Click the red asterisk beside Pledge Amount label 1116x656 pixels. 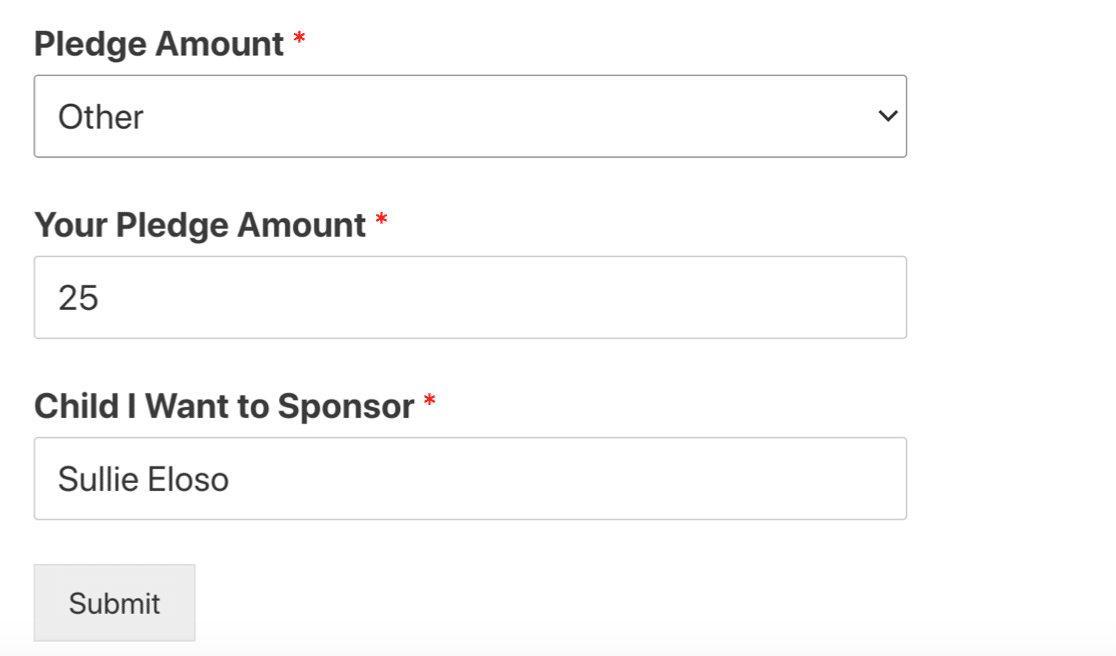click(x=299, y=41)
